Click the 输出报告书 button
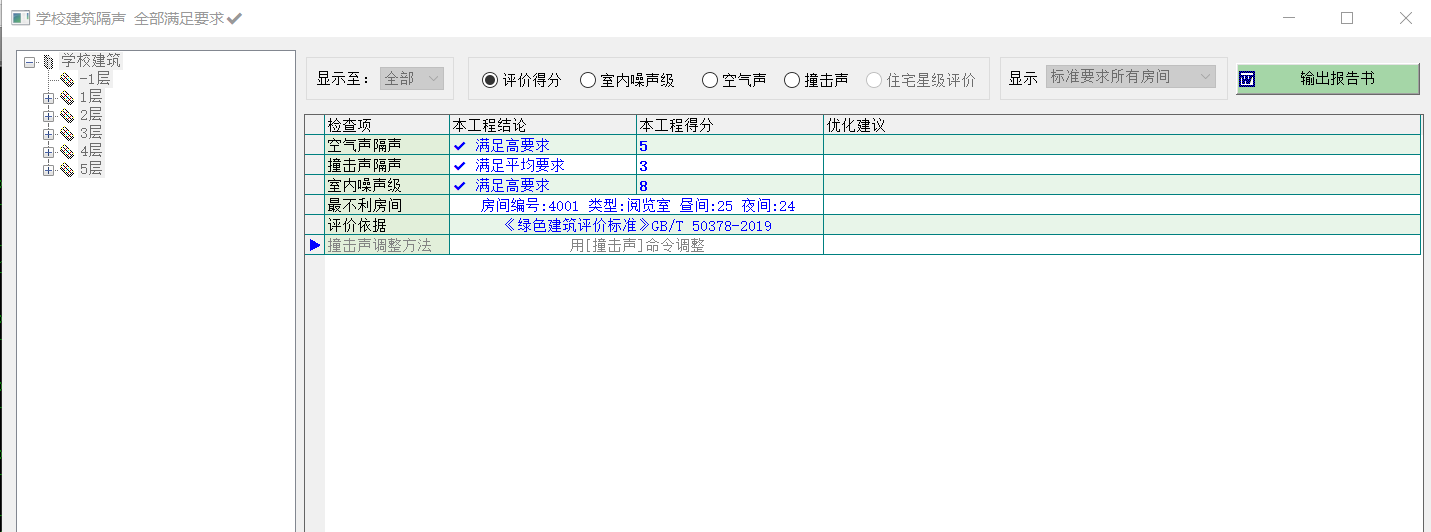This screenshot has height=532, width=1431. coord(1327,79)
